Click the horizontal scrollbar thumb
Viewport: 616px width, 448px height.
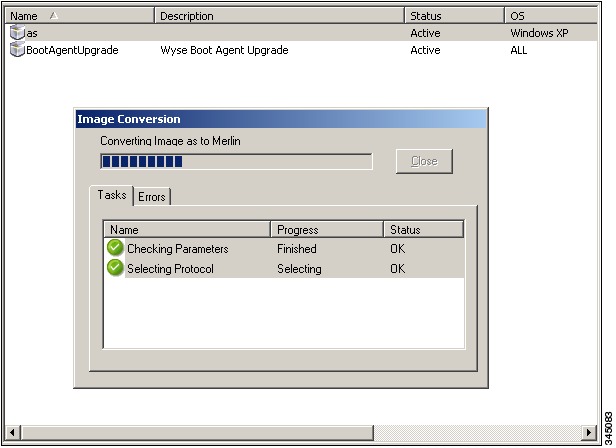pyautogui.click(x=196, y=433)
